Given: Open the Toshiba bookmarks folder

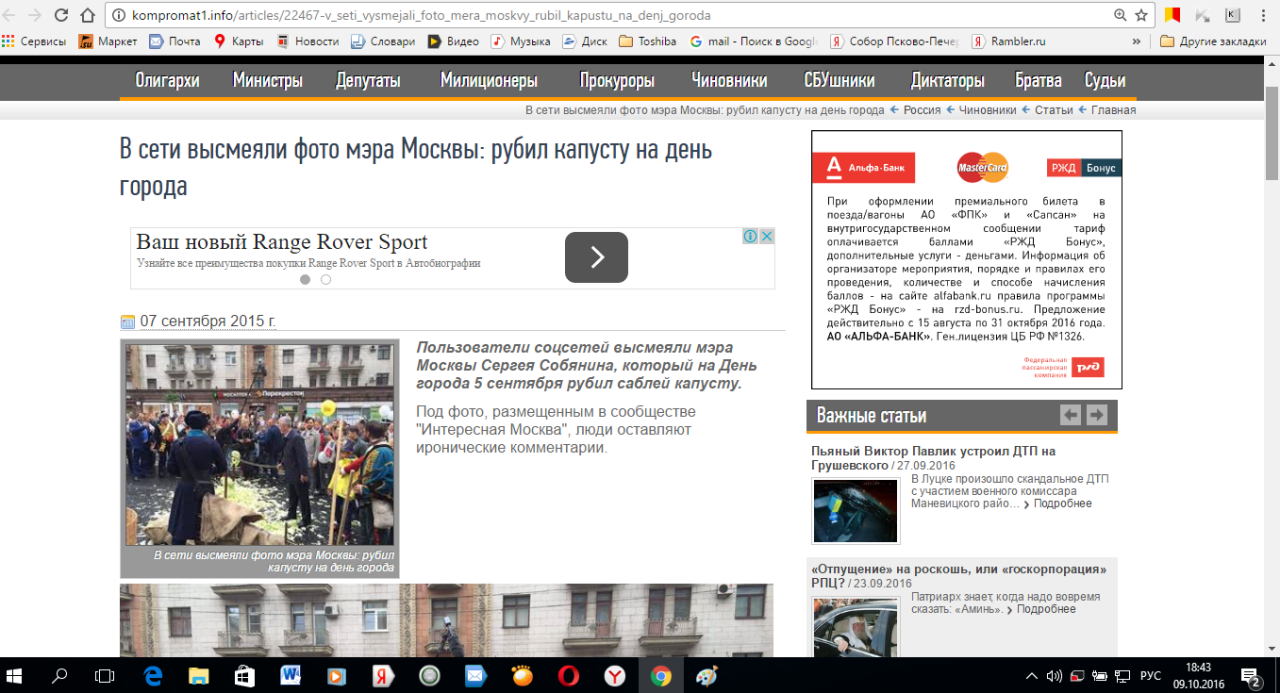Looking at the screenshot, I should coord(648,41).
